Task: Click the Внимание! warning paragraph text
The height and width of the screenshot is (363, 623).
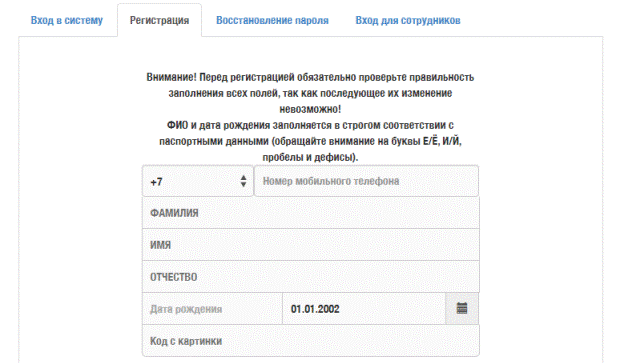Action: point(310,93)
